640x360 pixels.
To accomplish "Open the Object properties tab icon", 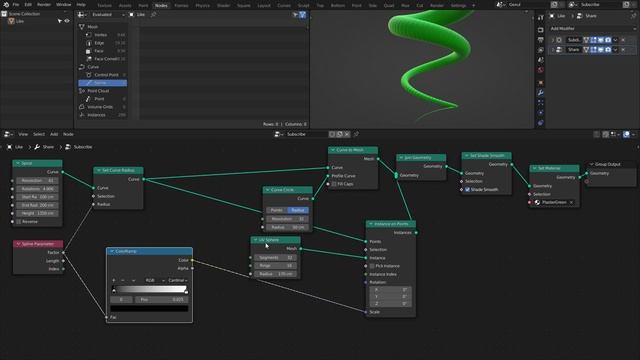I will click(540, 83).
